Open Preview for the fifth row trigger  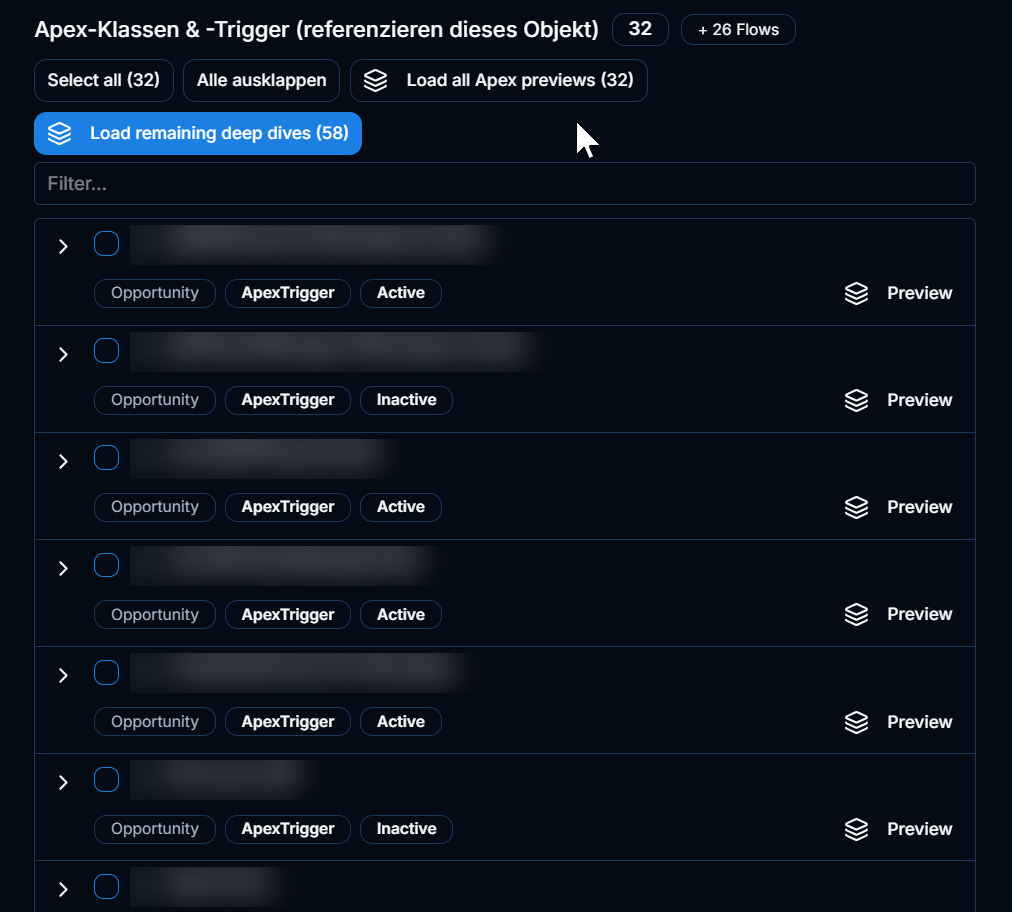(x=898, y=722)
